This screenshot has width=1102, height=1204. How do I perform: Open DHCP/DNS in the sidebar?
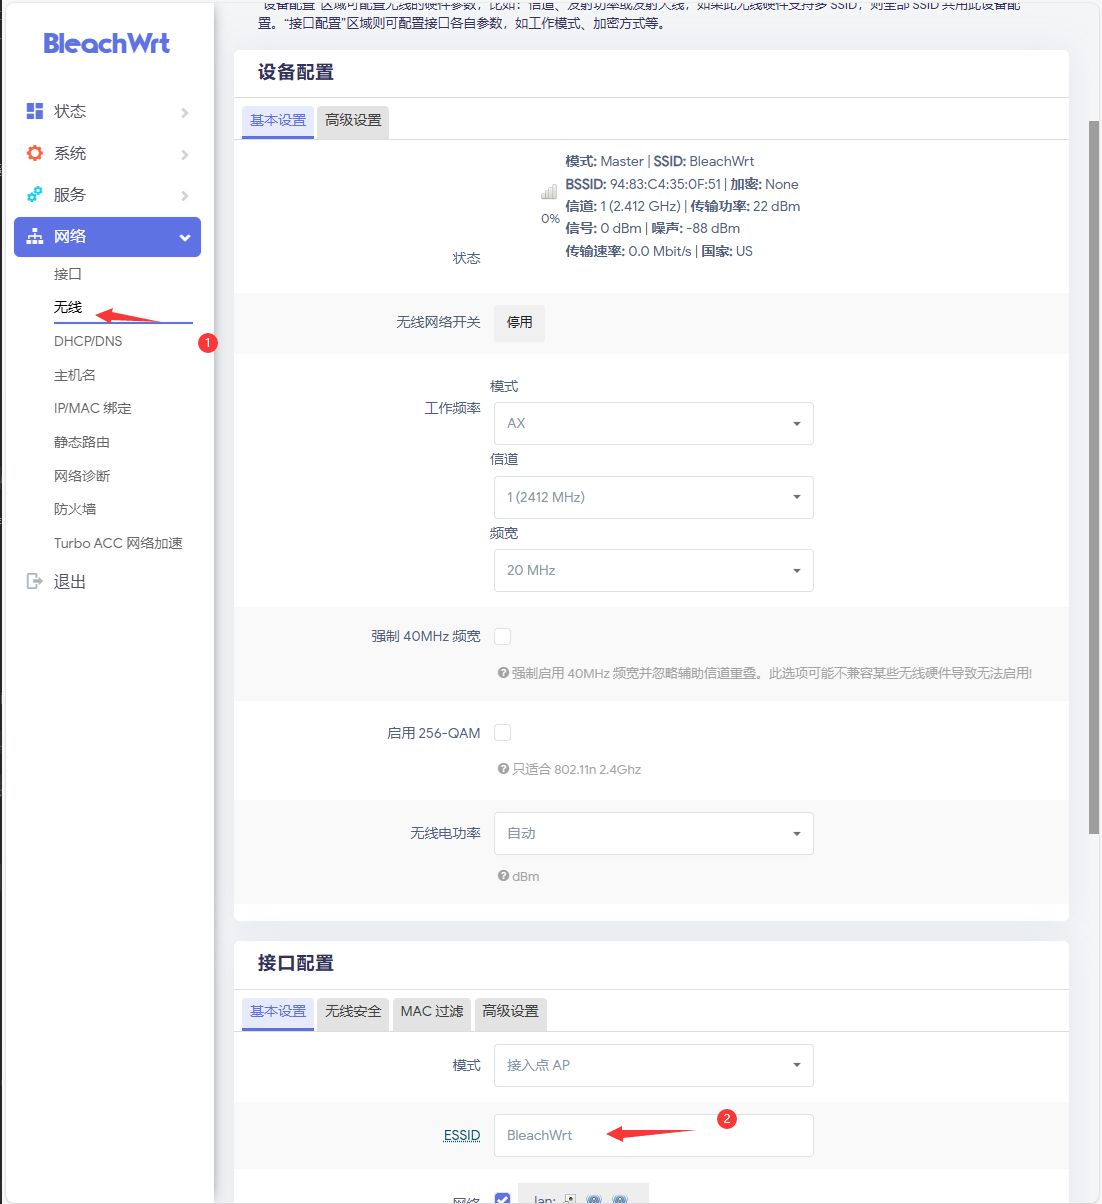coord(88,341)
